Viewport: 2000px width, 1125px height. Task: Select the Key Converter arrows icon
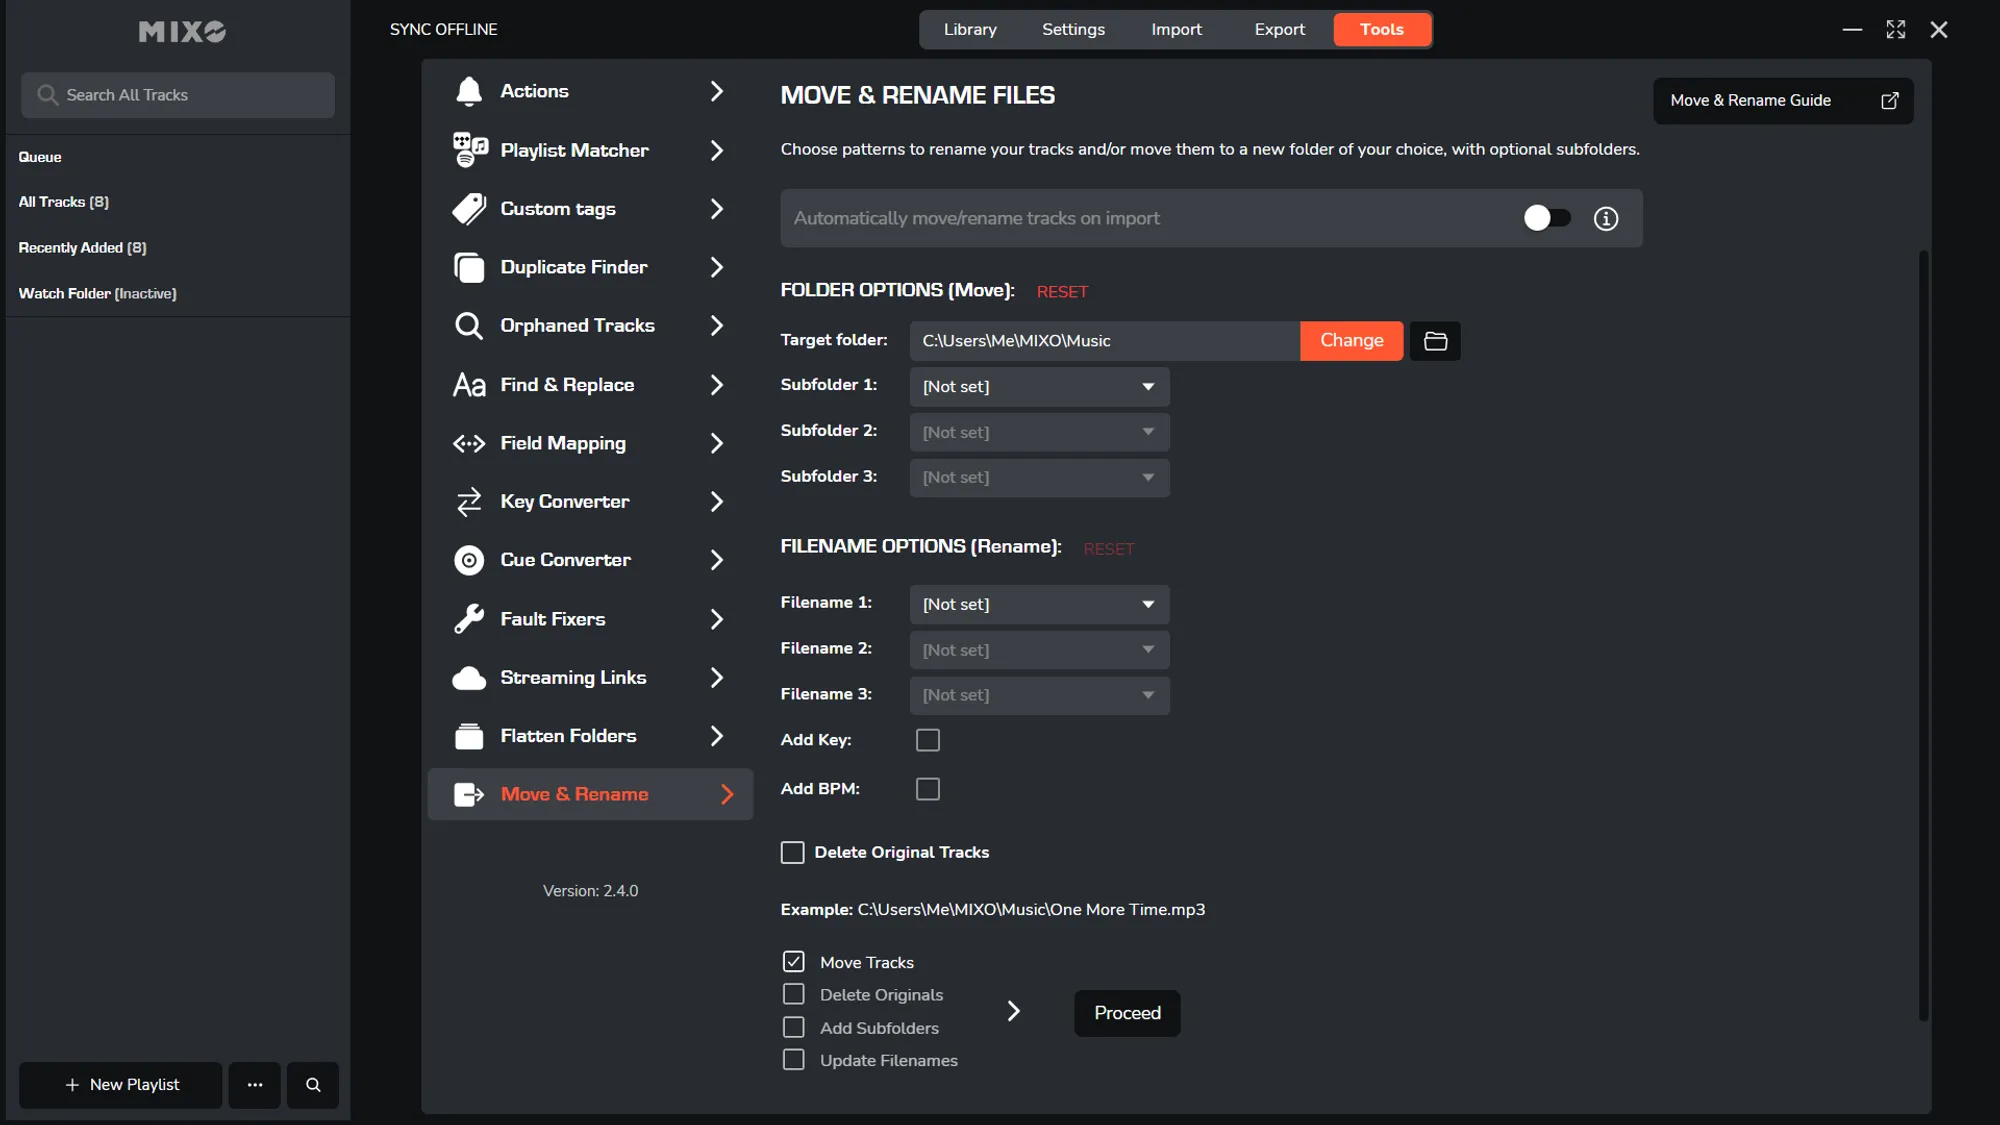(x=468, y=502)
